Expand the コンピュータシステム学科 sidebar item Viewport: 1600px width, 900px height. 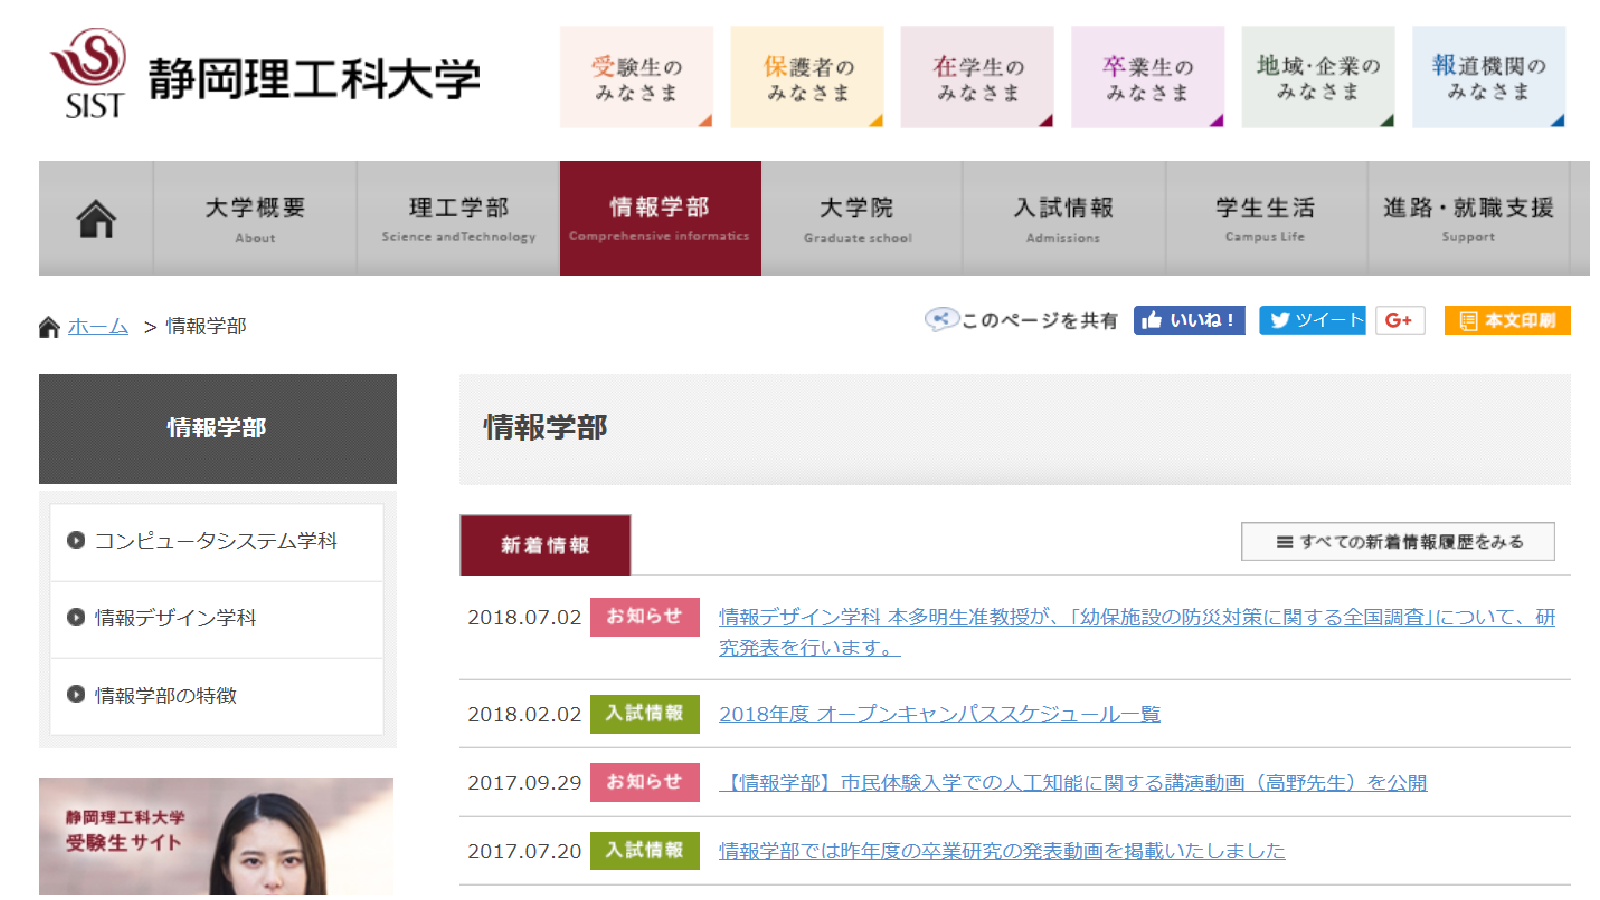(215, 541)
